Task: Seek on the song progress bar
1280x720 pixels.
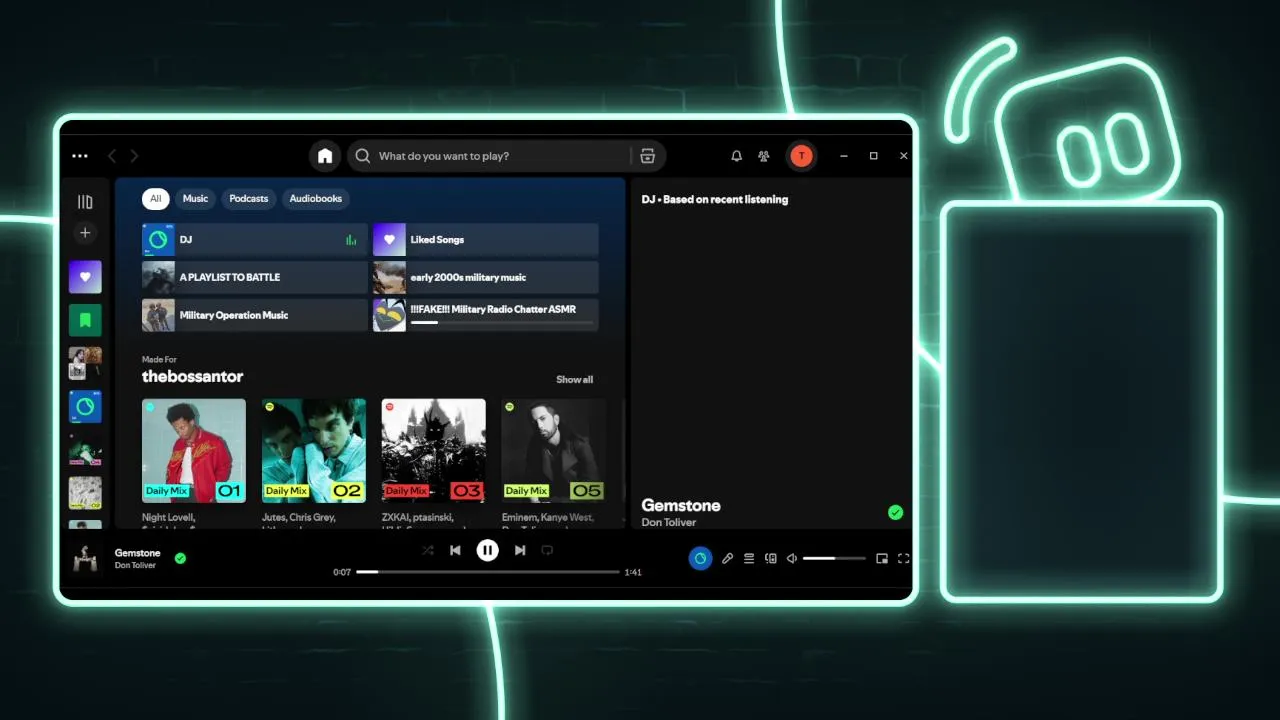Action: (488, 572)
